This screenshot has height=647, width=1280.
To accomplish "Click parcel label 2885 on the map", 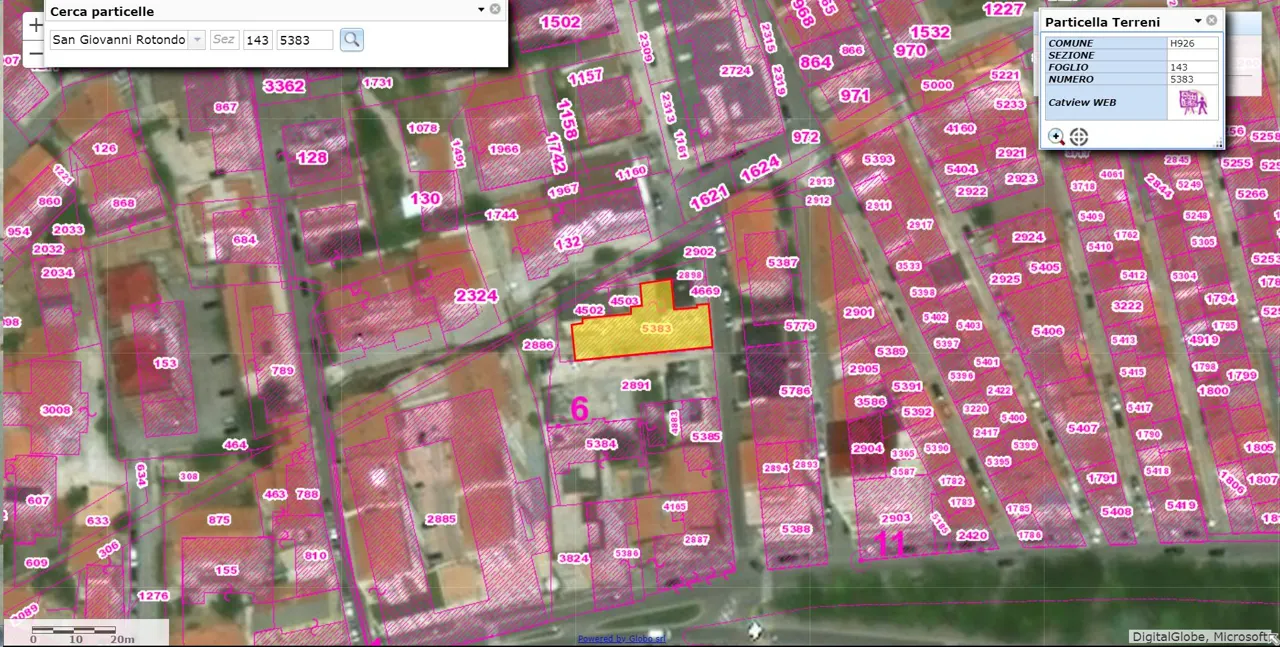I will click(441, 519).
